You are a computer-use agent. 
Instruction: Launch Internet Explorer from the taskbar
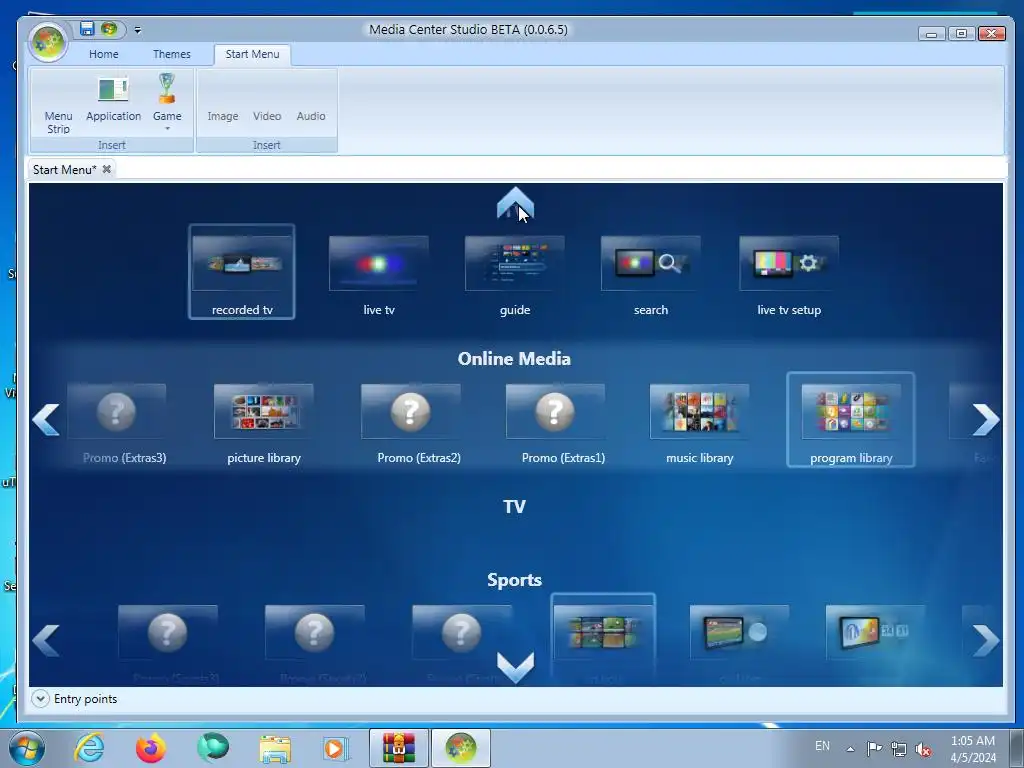(x=89, y=748)
